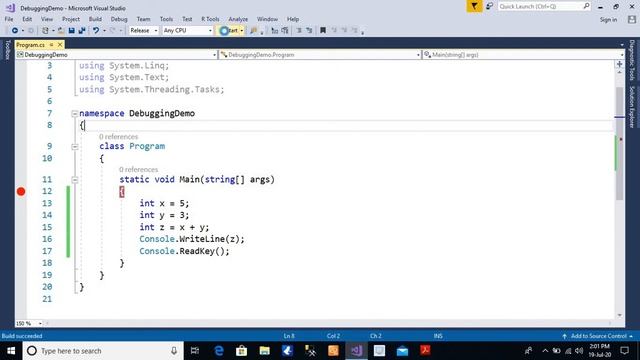Screen dimensions: 640x360
Task: Click the Start debugging button
Action: [229, 31]
